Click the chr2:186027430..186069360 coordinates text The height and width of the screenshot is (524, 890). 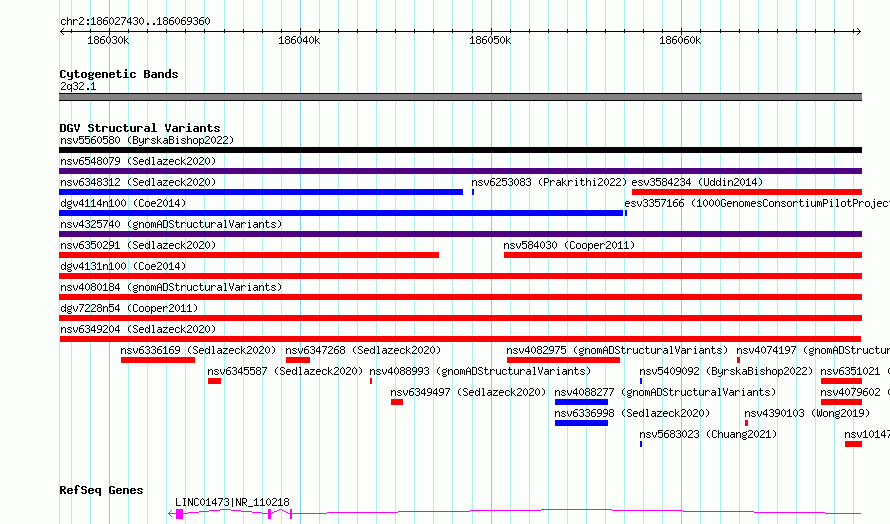click(135, 22)
